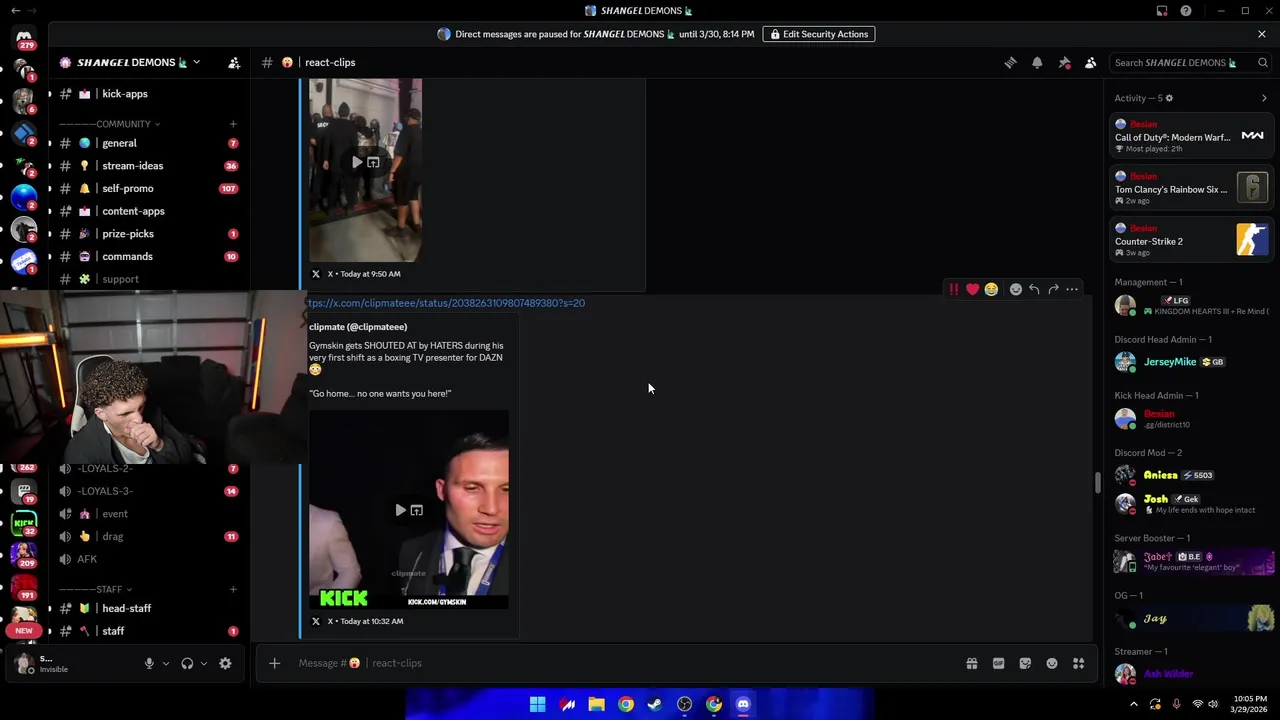
Task: Add channel to STAFF category
Action: pos(233,589)
